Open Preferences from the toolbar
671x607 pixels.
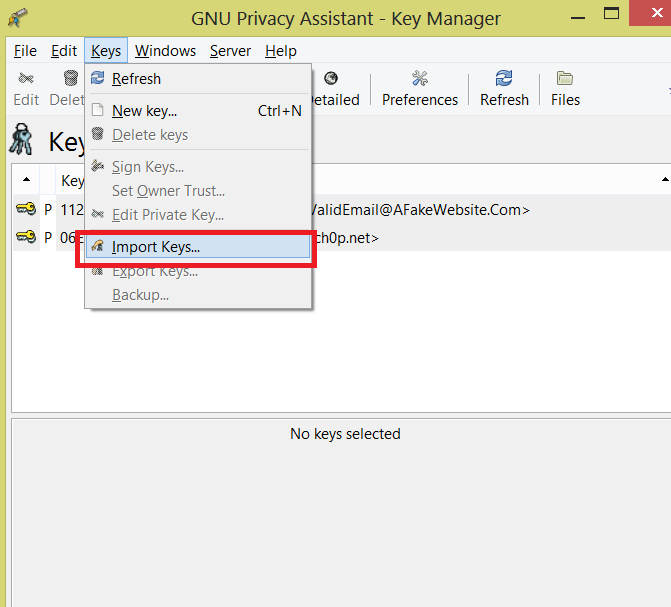(420, 89)
